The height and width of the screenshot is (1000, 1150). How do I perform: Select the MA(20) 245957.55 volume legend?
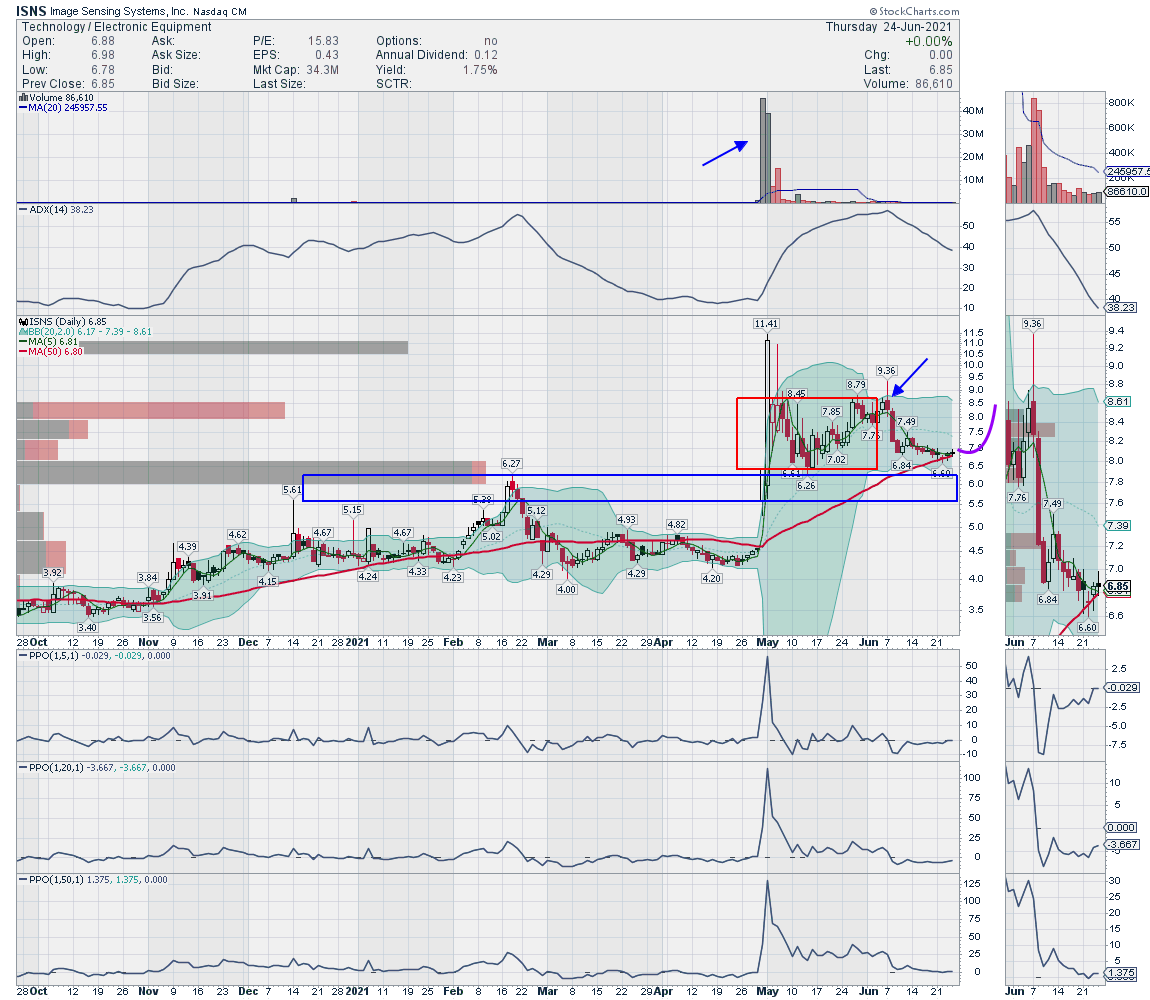pyautogui.click(x=64, y=108)
